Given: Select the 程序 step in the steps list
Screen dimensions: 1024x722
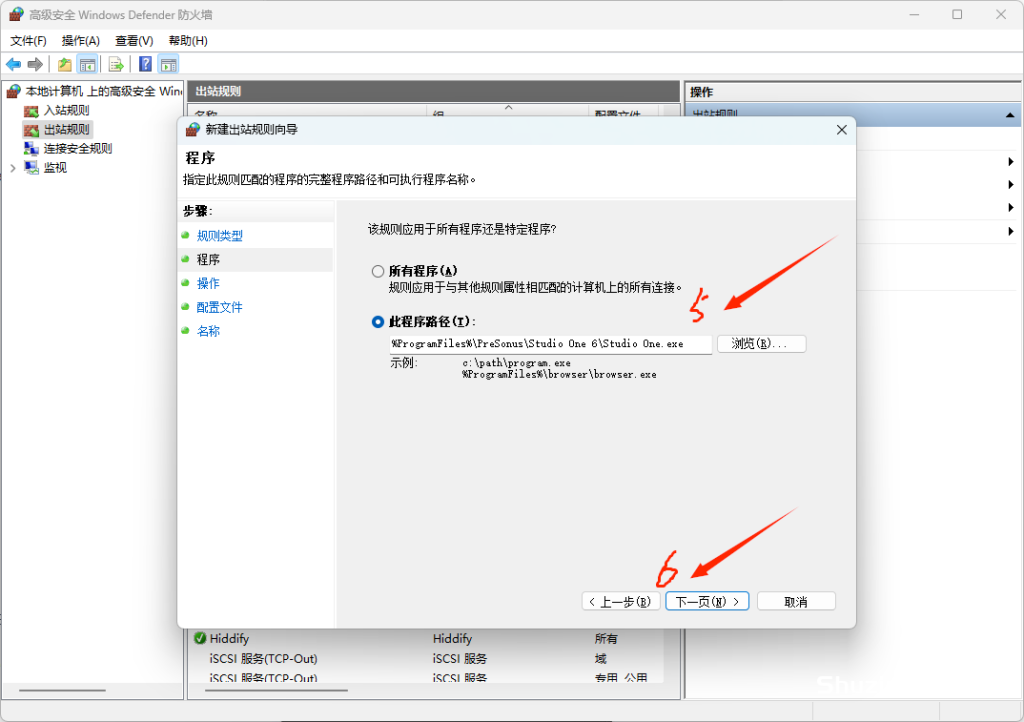Looking at the screenshot, I should click(x=208, y=260).
